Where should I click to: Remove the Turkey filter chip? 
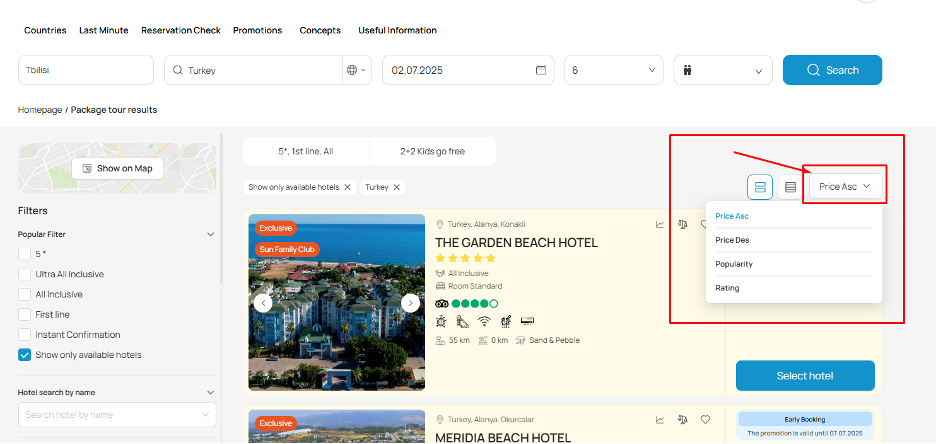coord(396,187)
